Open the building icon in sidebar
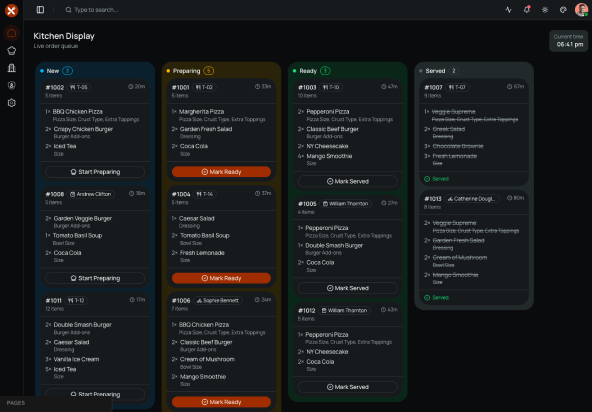Viewport: 592px width, 412px height. coord(12,68)
